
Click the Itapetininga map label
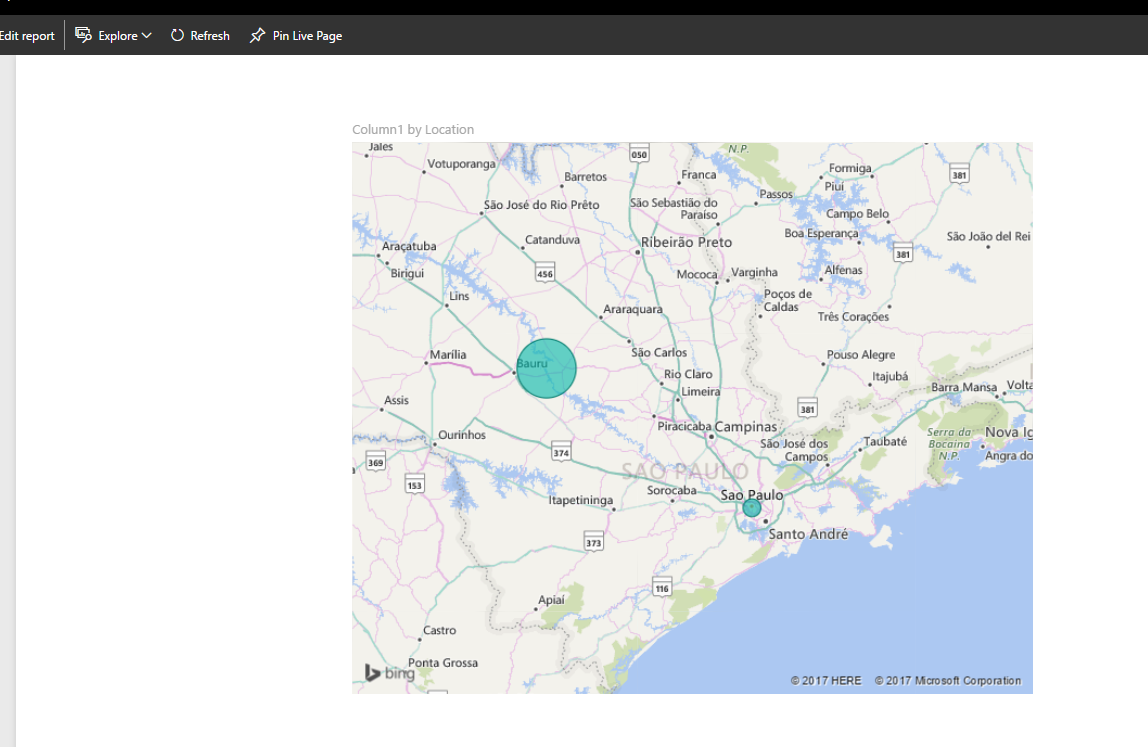(581, 500)
